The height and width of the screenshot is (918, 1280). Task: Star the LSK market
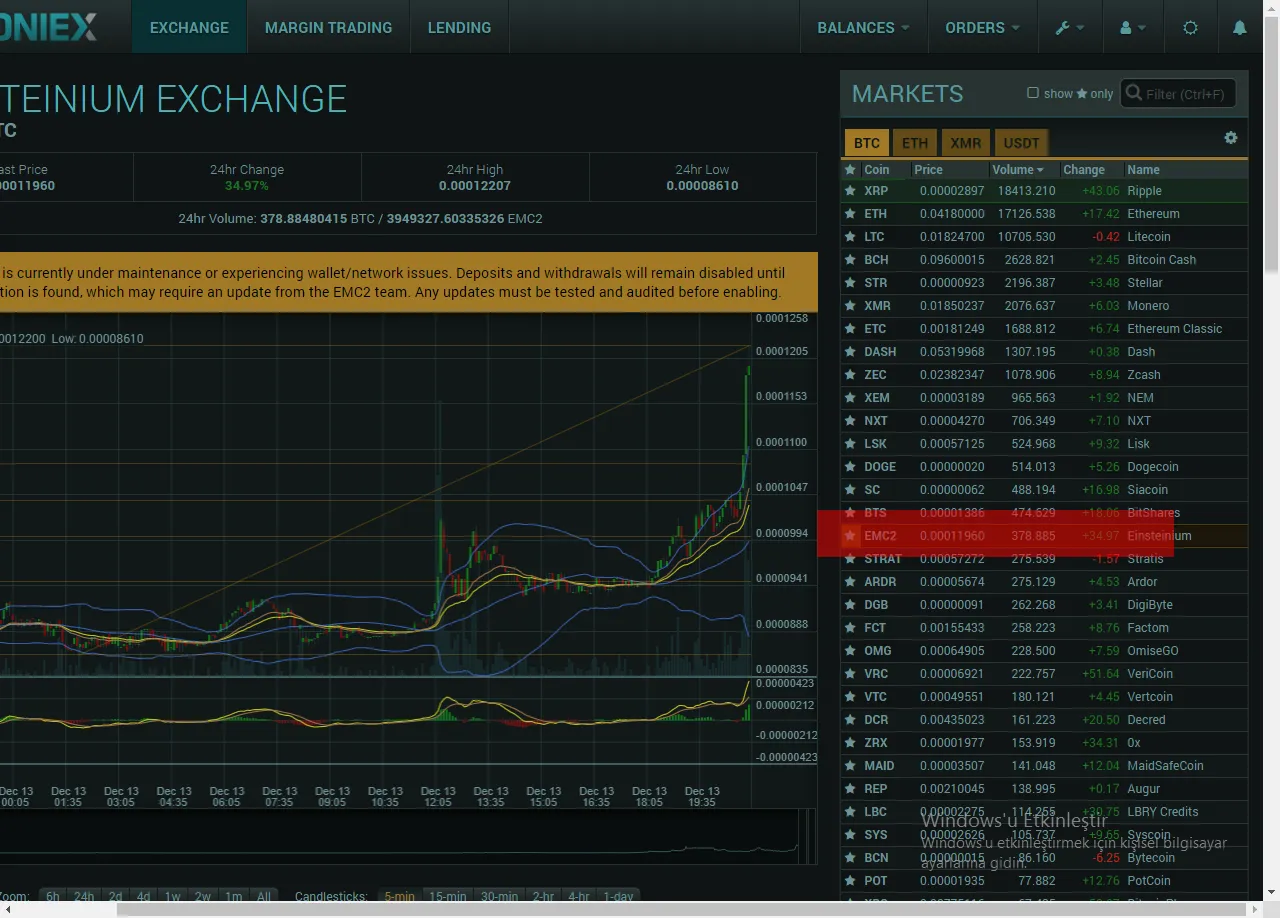[850, 444]
